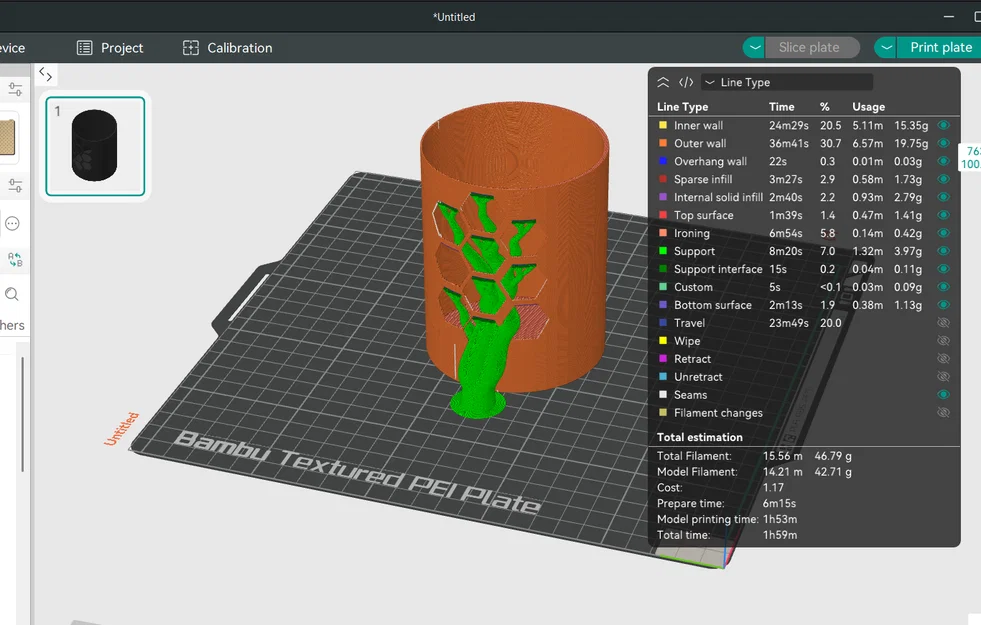Minimize the window
981x625 pixels.
[x=948, y=17]
